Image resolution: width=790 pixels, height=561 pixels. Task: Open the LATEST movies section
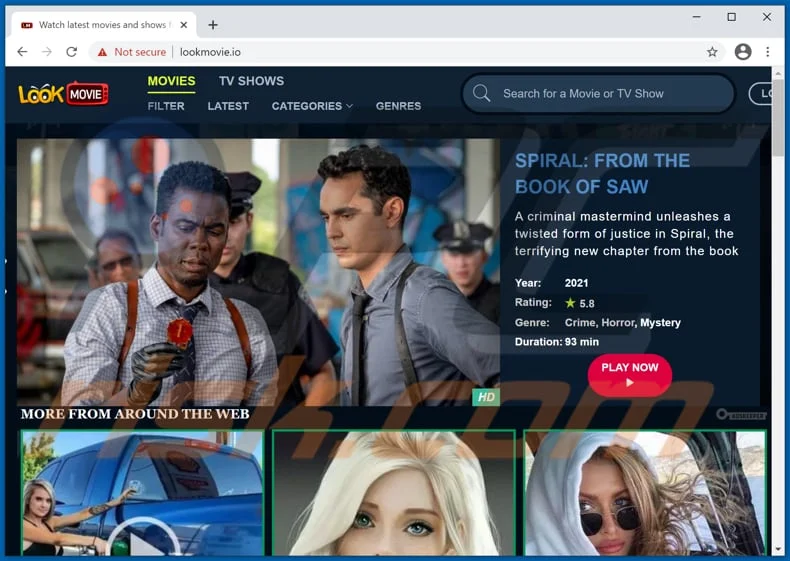coord(228,106)
